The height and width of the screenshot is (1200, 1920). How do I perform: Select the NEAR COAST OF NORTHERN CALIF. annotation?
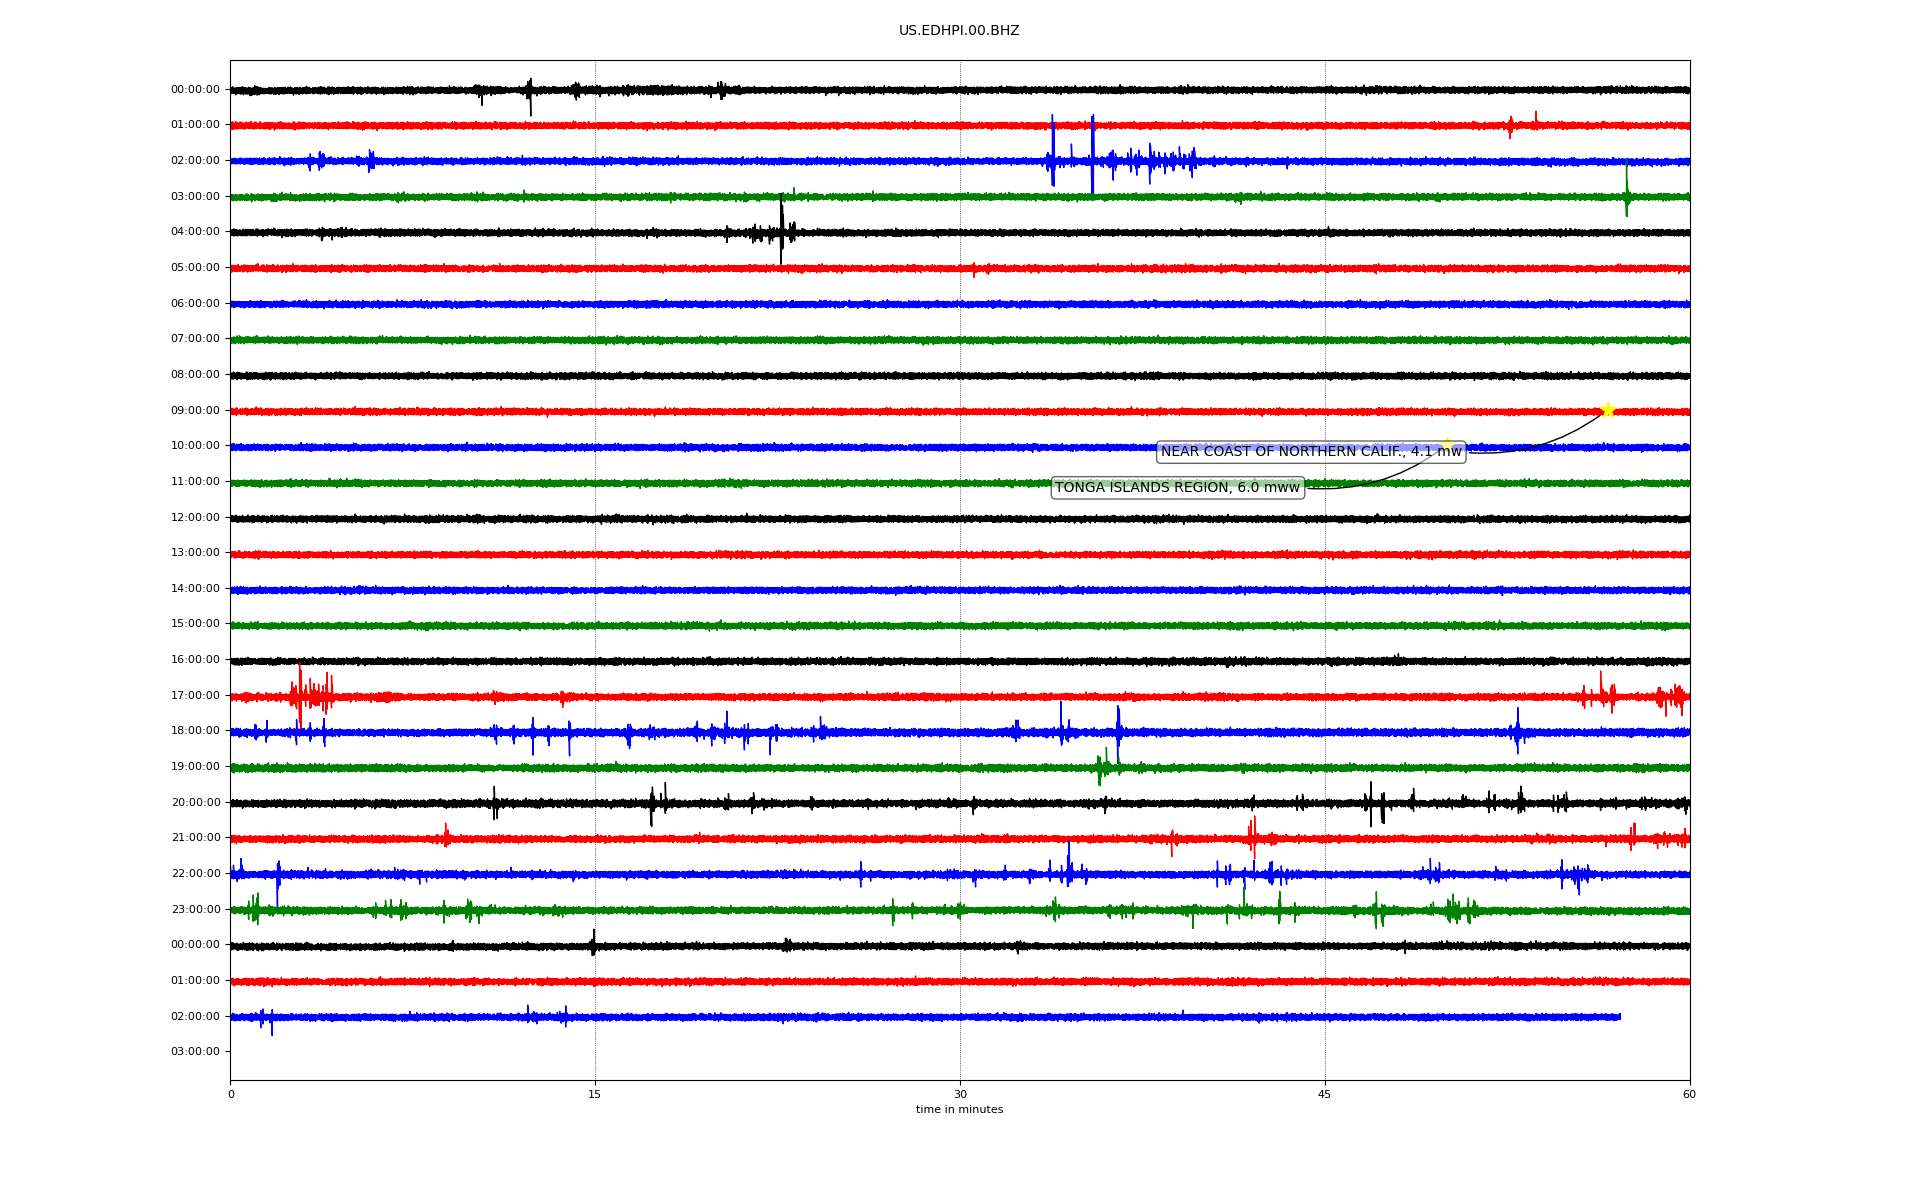1311,452
